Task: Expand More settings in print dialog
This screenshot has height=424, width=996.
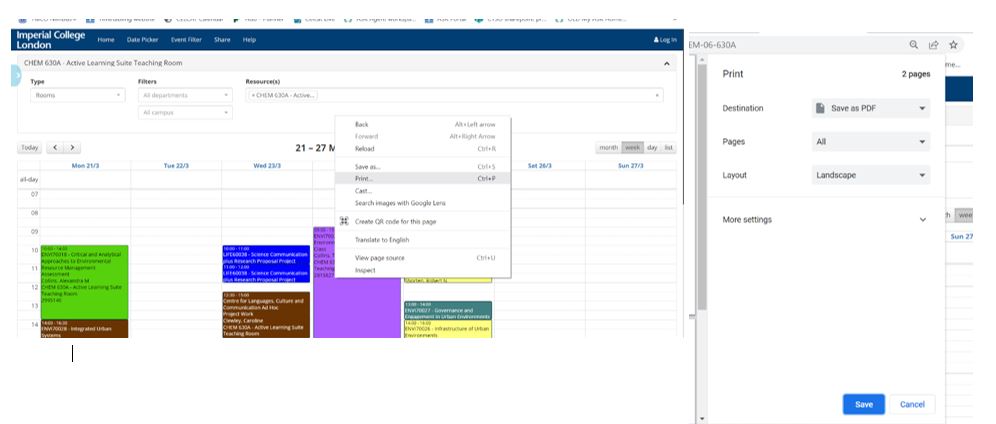Action: pos(922,220)
